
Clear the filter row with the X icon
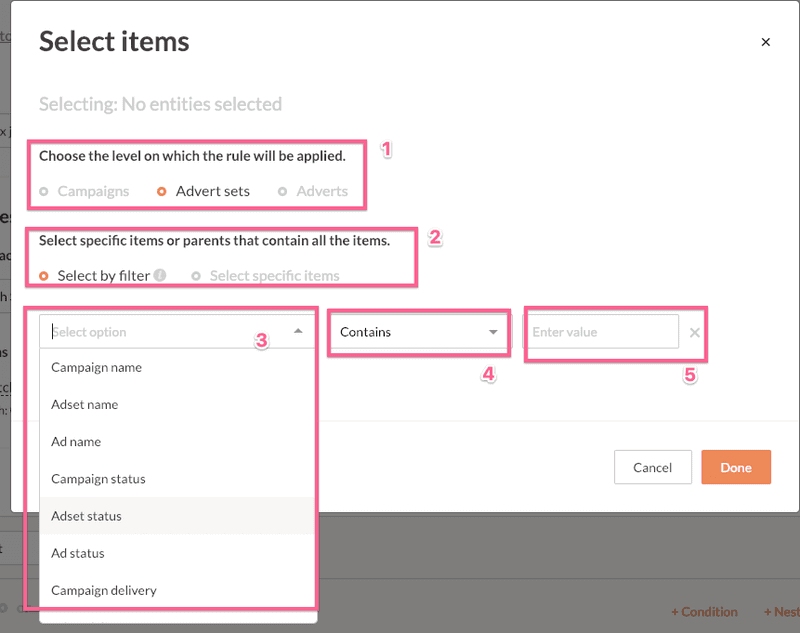(695, 332)
